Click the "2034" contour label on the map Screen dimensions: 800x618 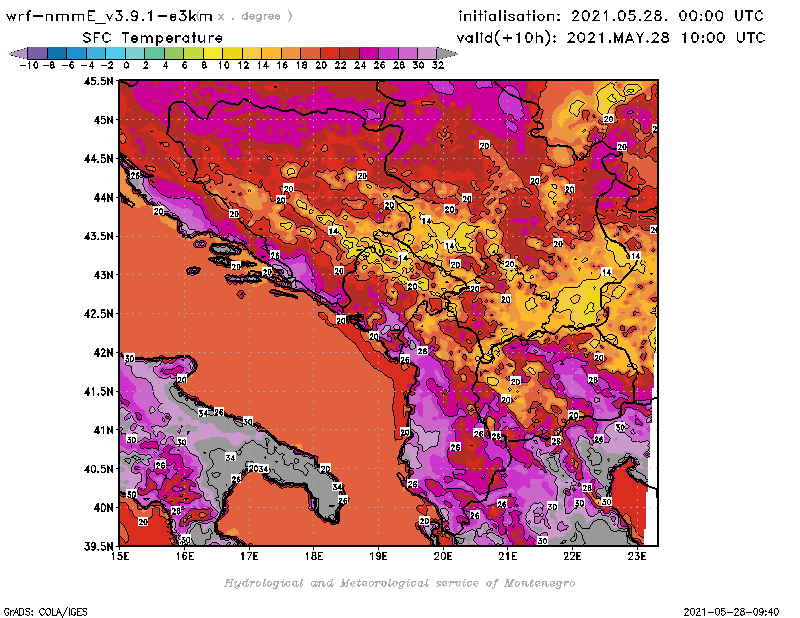coord(258,468)
